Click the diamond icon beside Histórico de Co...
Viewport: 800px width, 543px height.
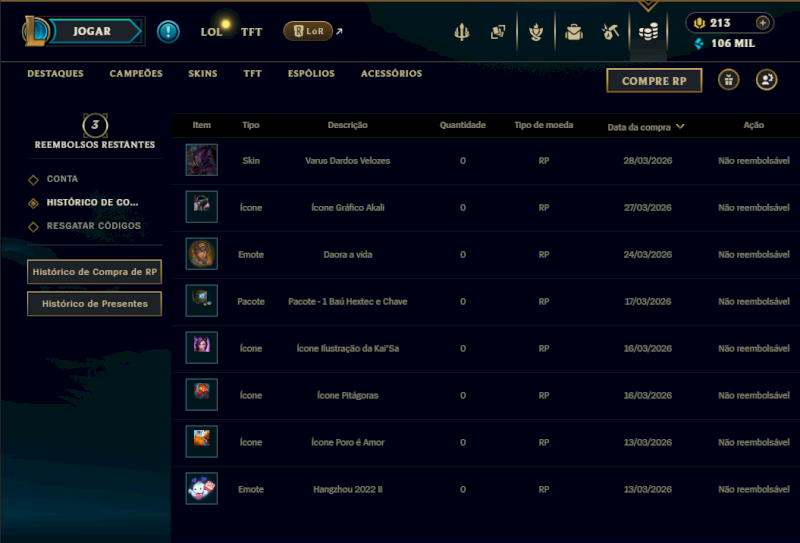[34, 203]
